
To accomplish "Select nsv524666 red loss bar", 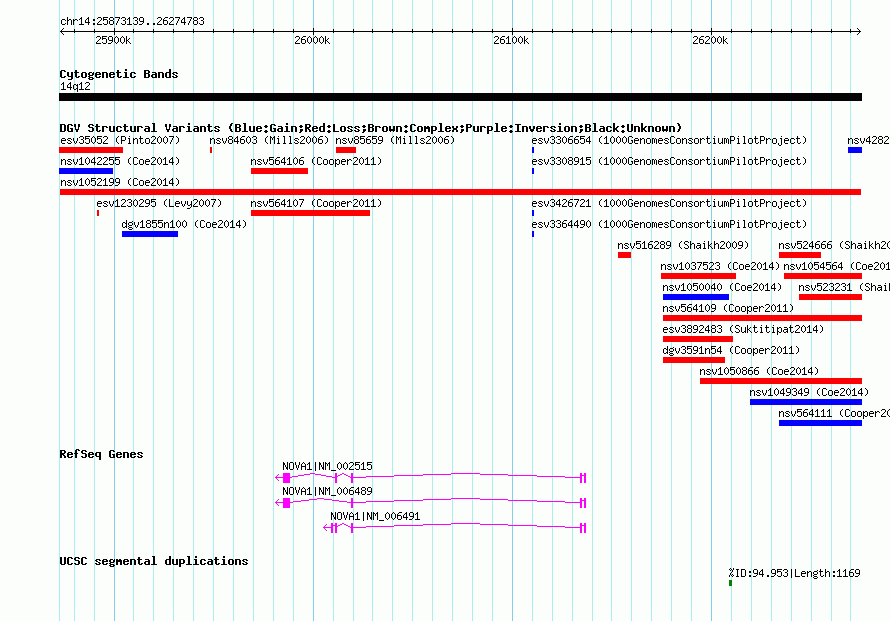I will pos(800,255).
